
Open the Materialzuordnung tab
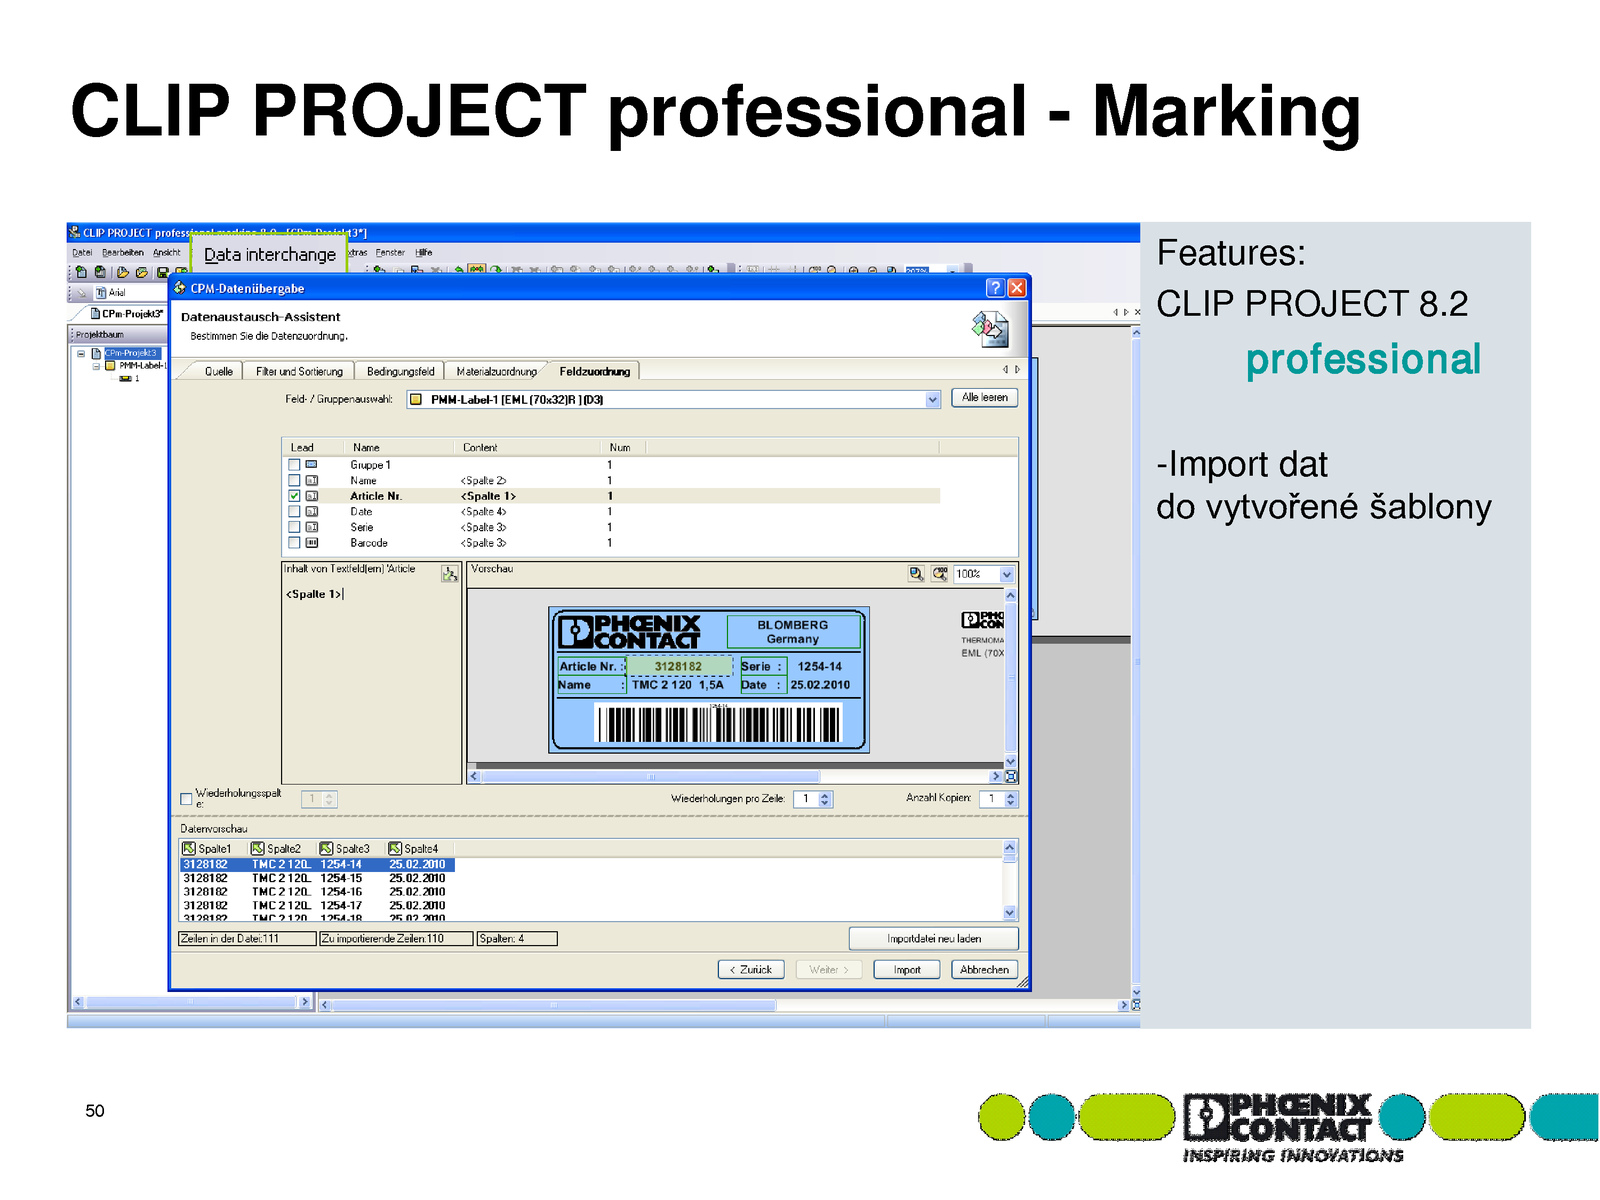pos(496,372)
